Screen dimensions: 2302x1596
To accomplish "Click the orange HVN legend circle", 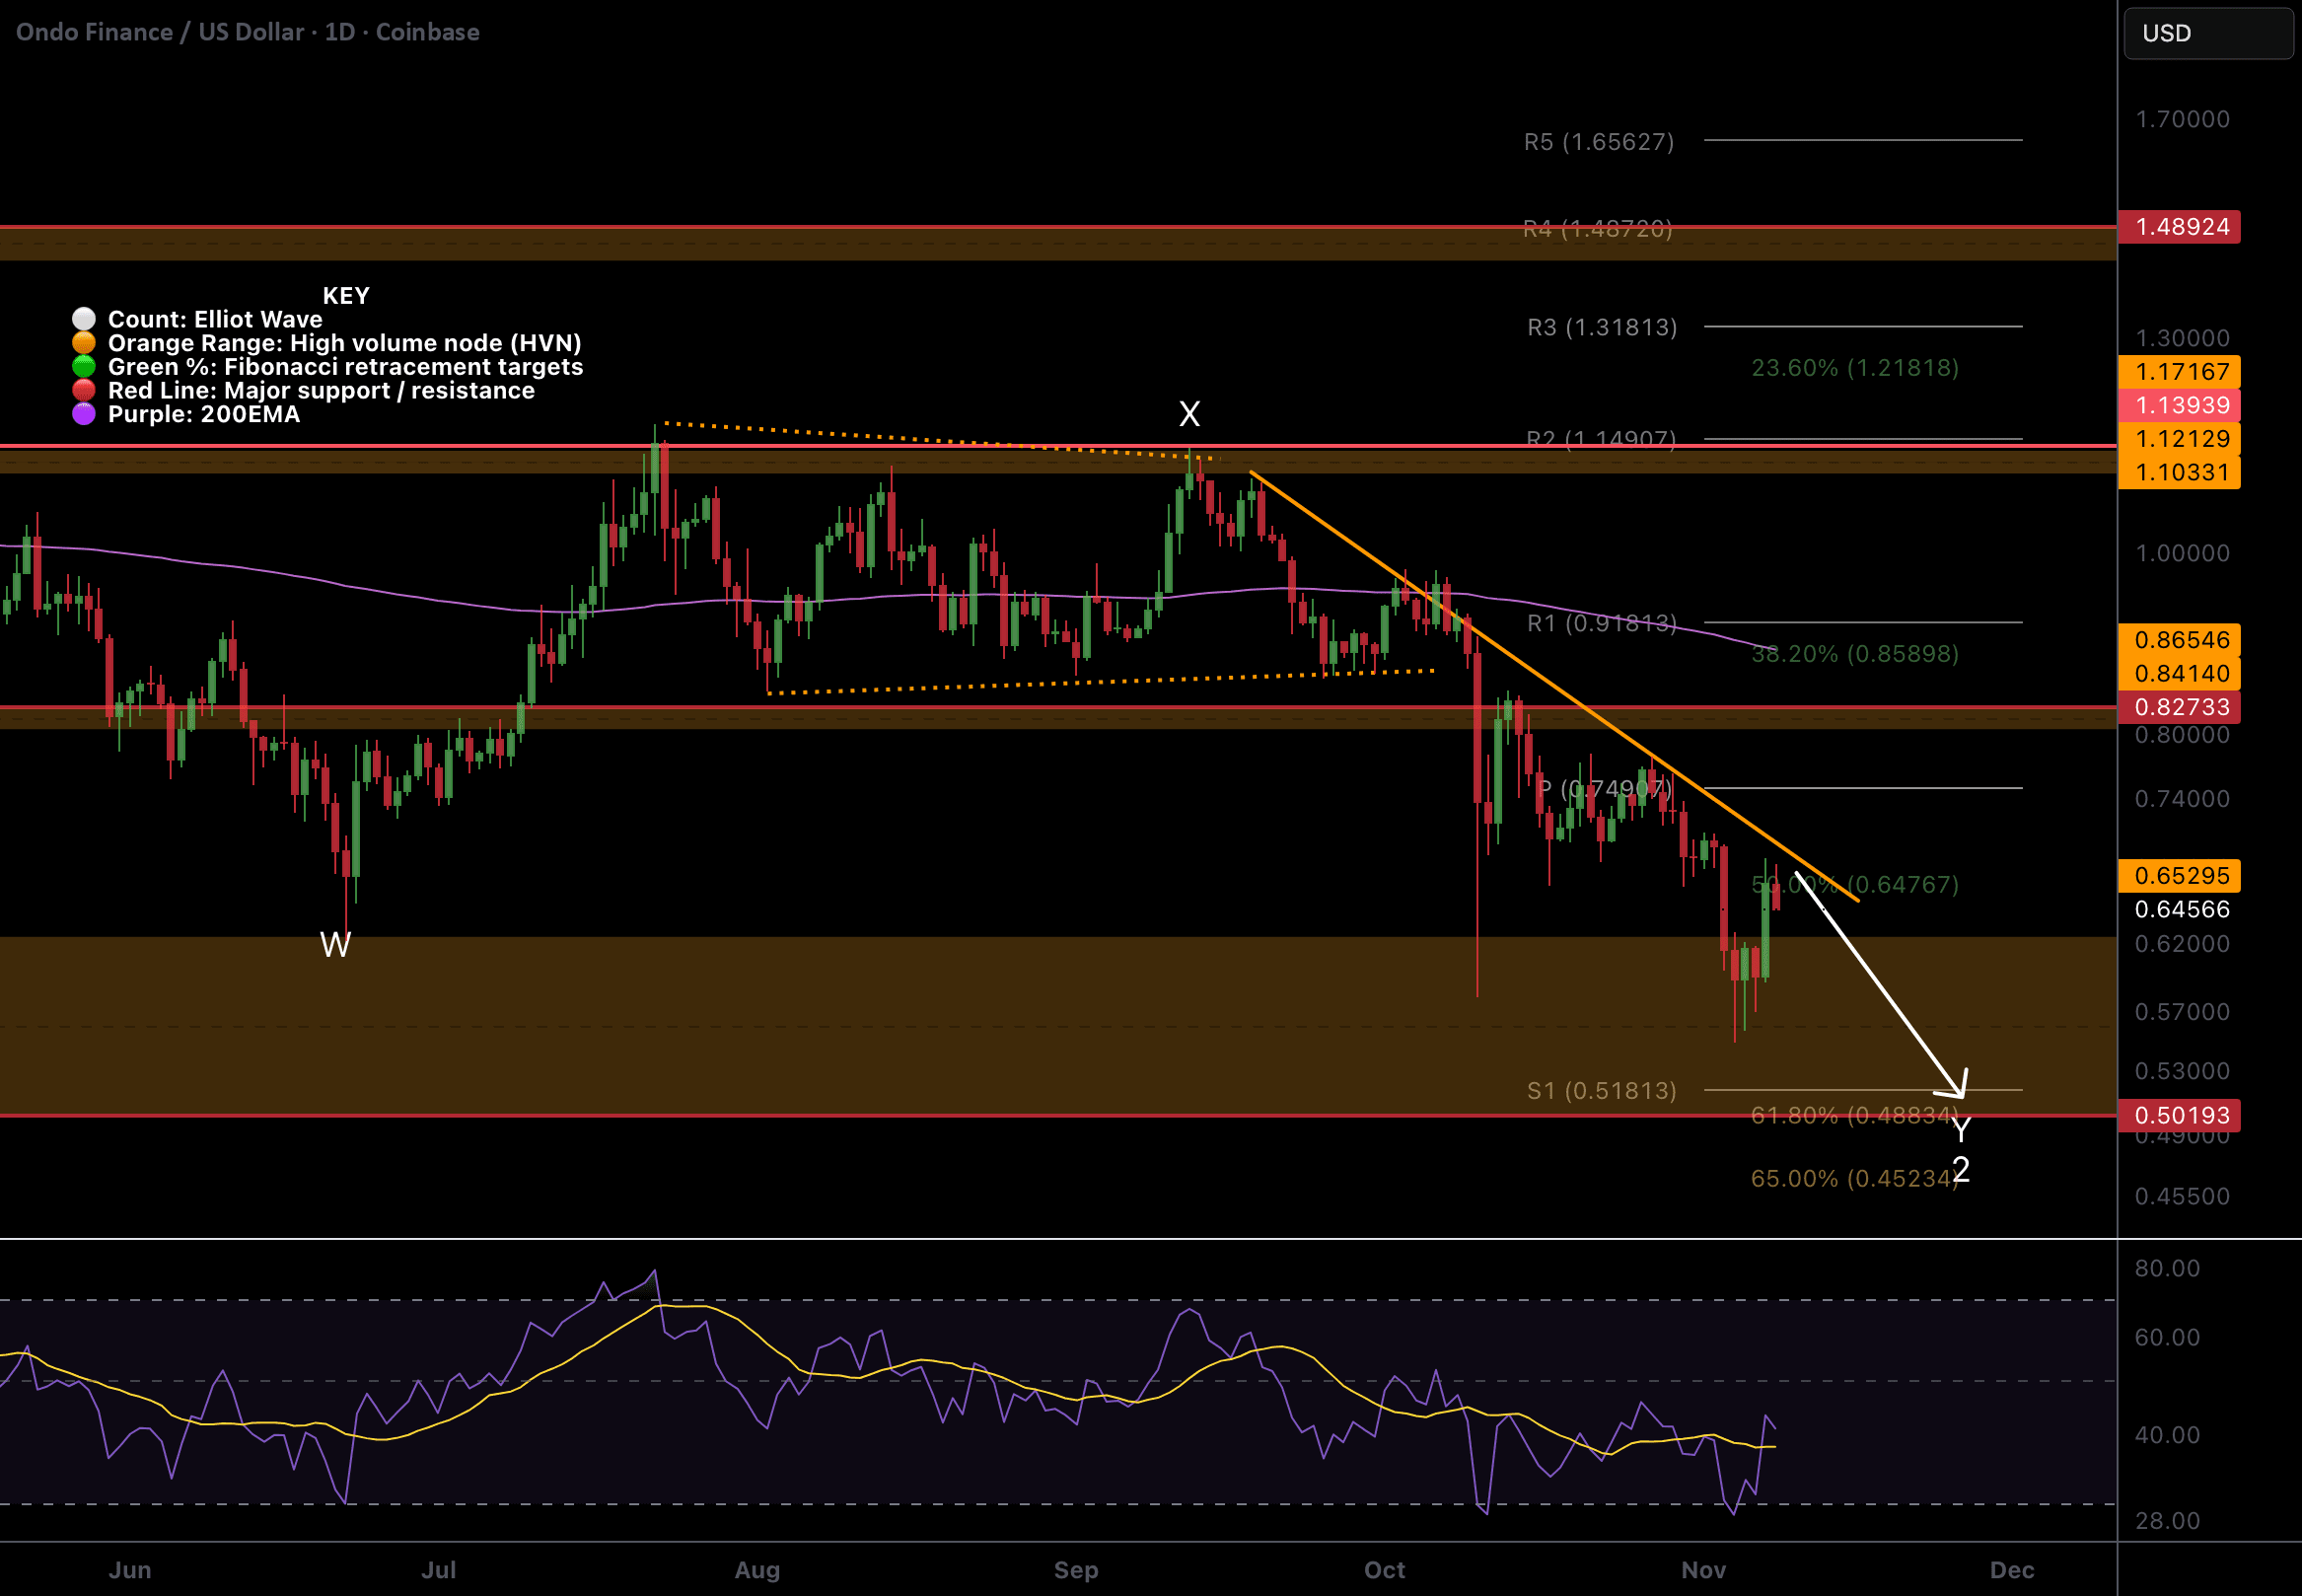I will 84,343.
